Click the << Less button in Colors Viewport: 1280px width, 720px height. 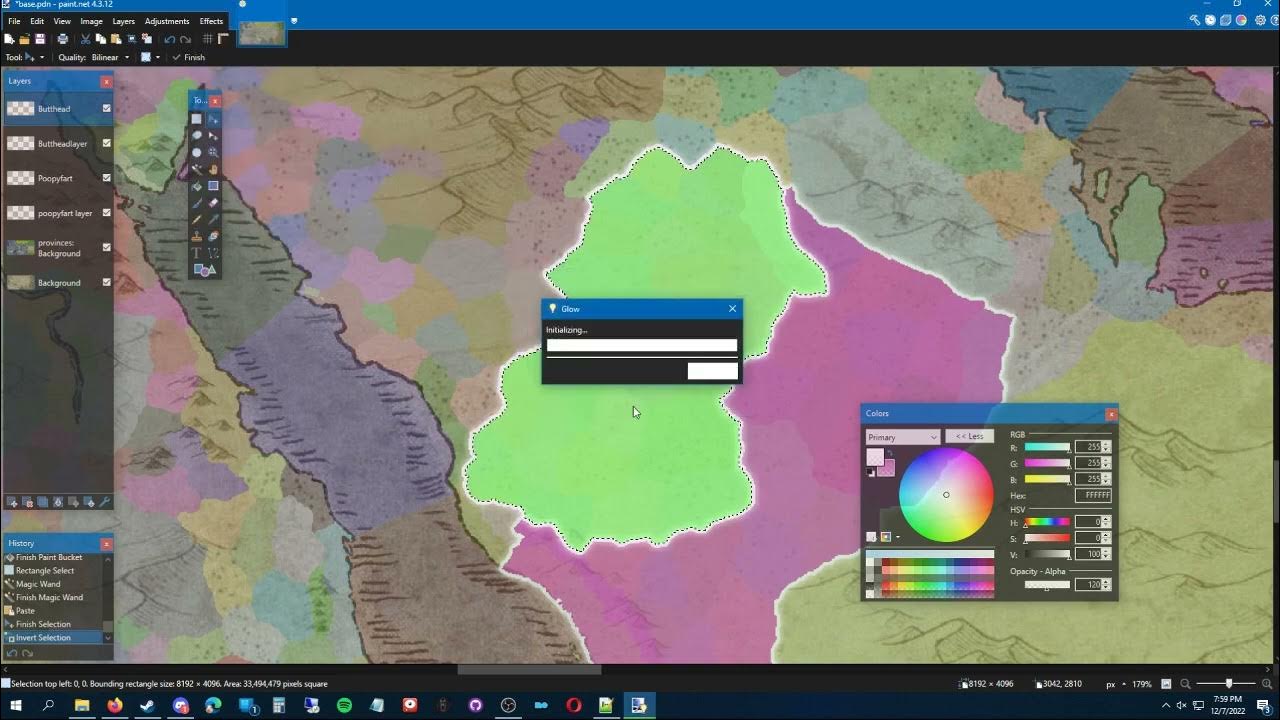[969, 436]
